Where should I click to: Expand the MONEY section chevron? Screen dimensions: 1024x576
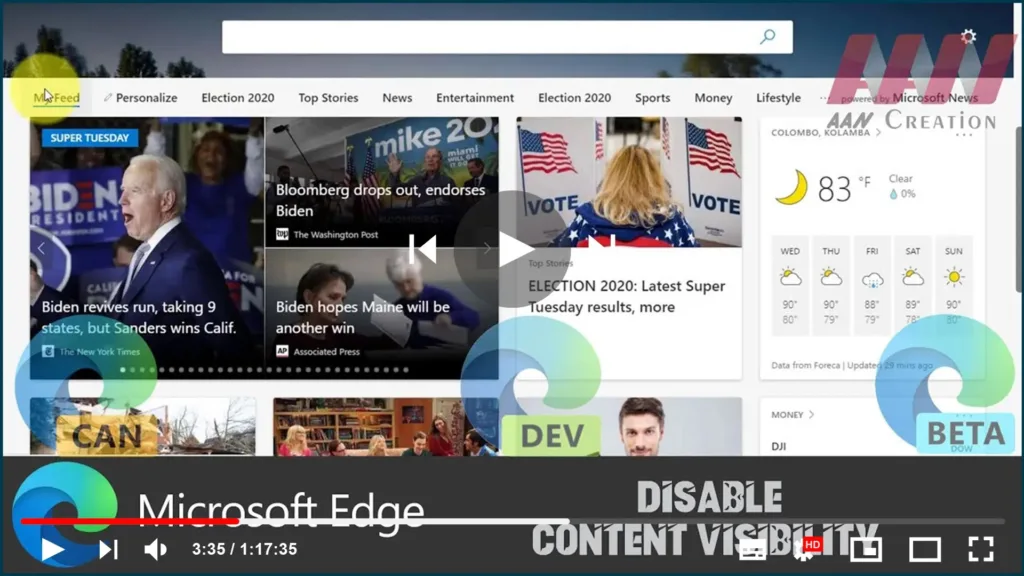click(811, 414)
